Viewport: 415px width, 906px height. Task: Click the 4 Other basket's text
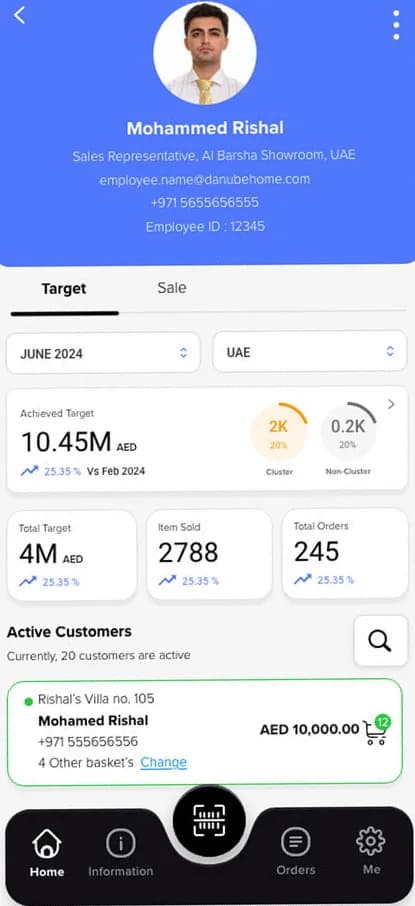tap(86, 762)
